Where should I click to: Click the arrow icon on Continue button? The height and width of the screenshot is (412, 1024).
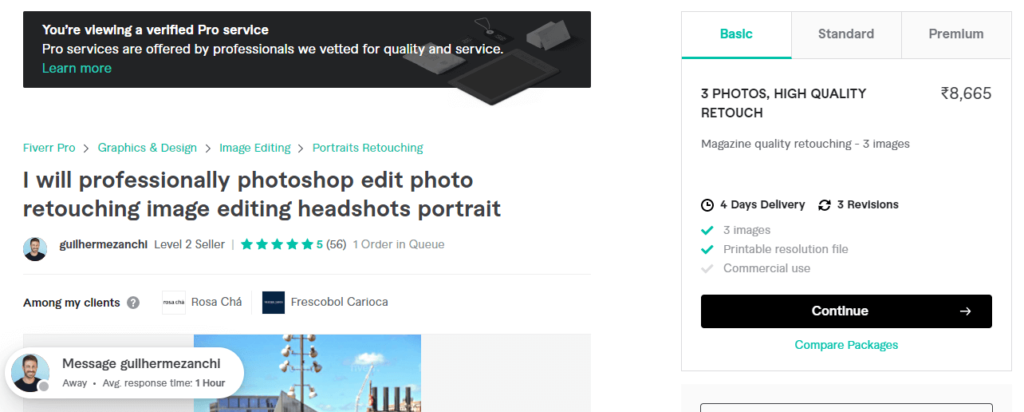(x=965, y=311)
